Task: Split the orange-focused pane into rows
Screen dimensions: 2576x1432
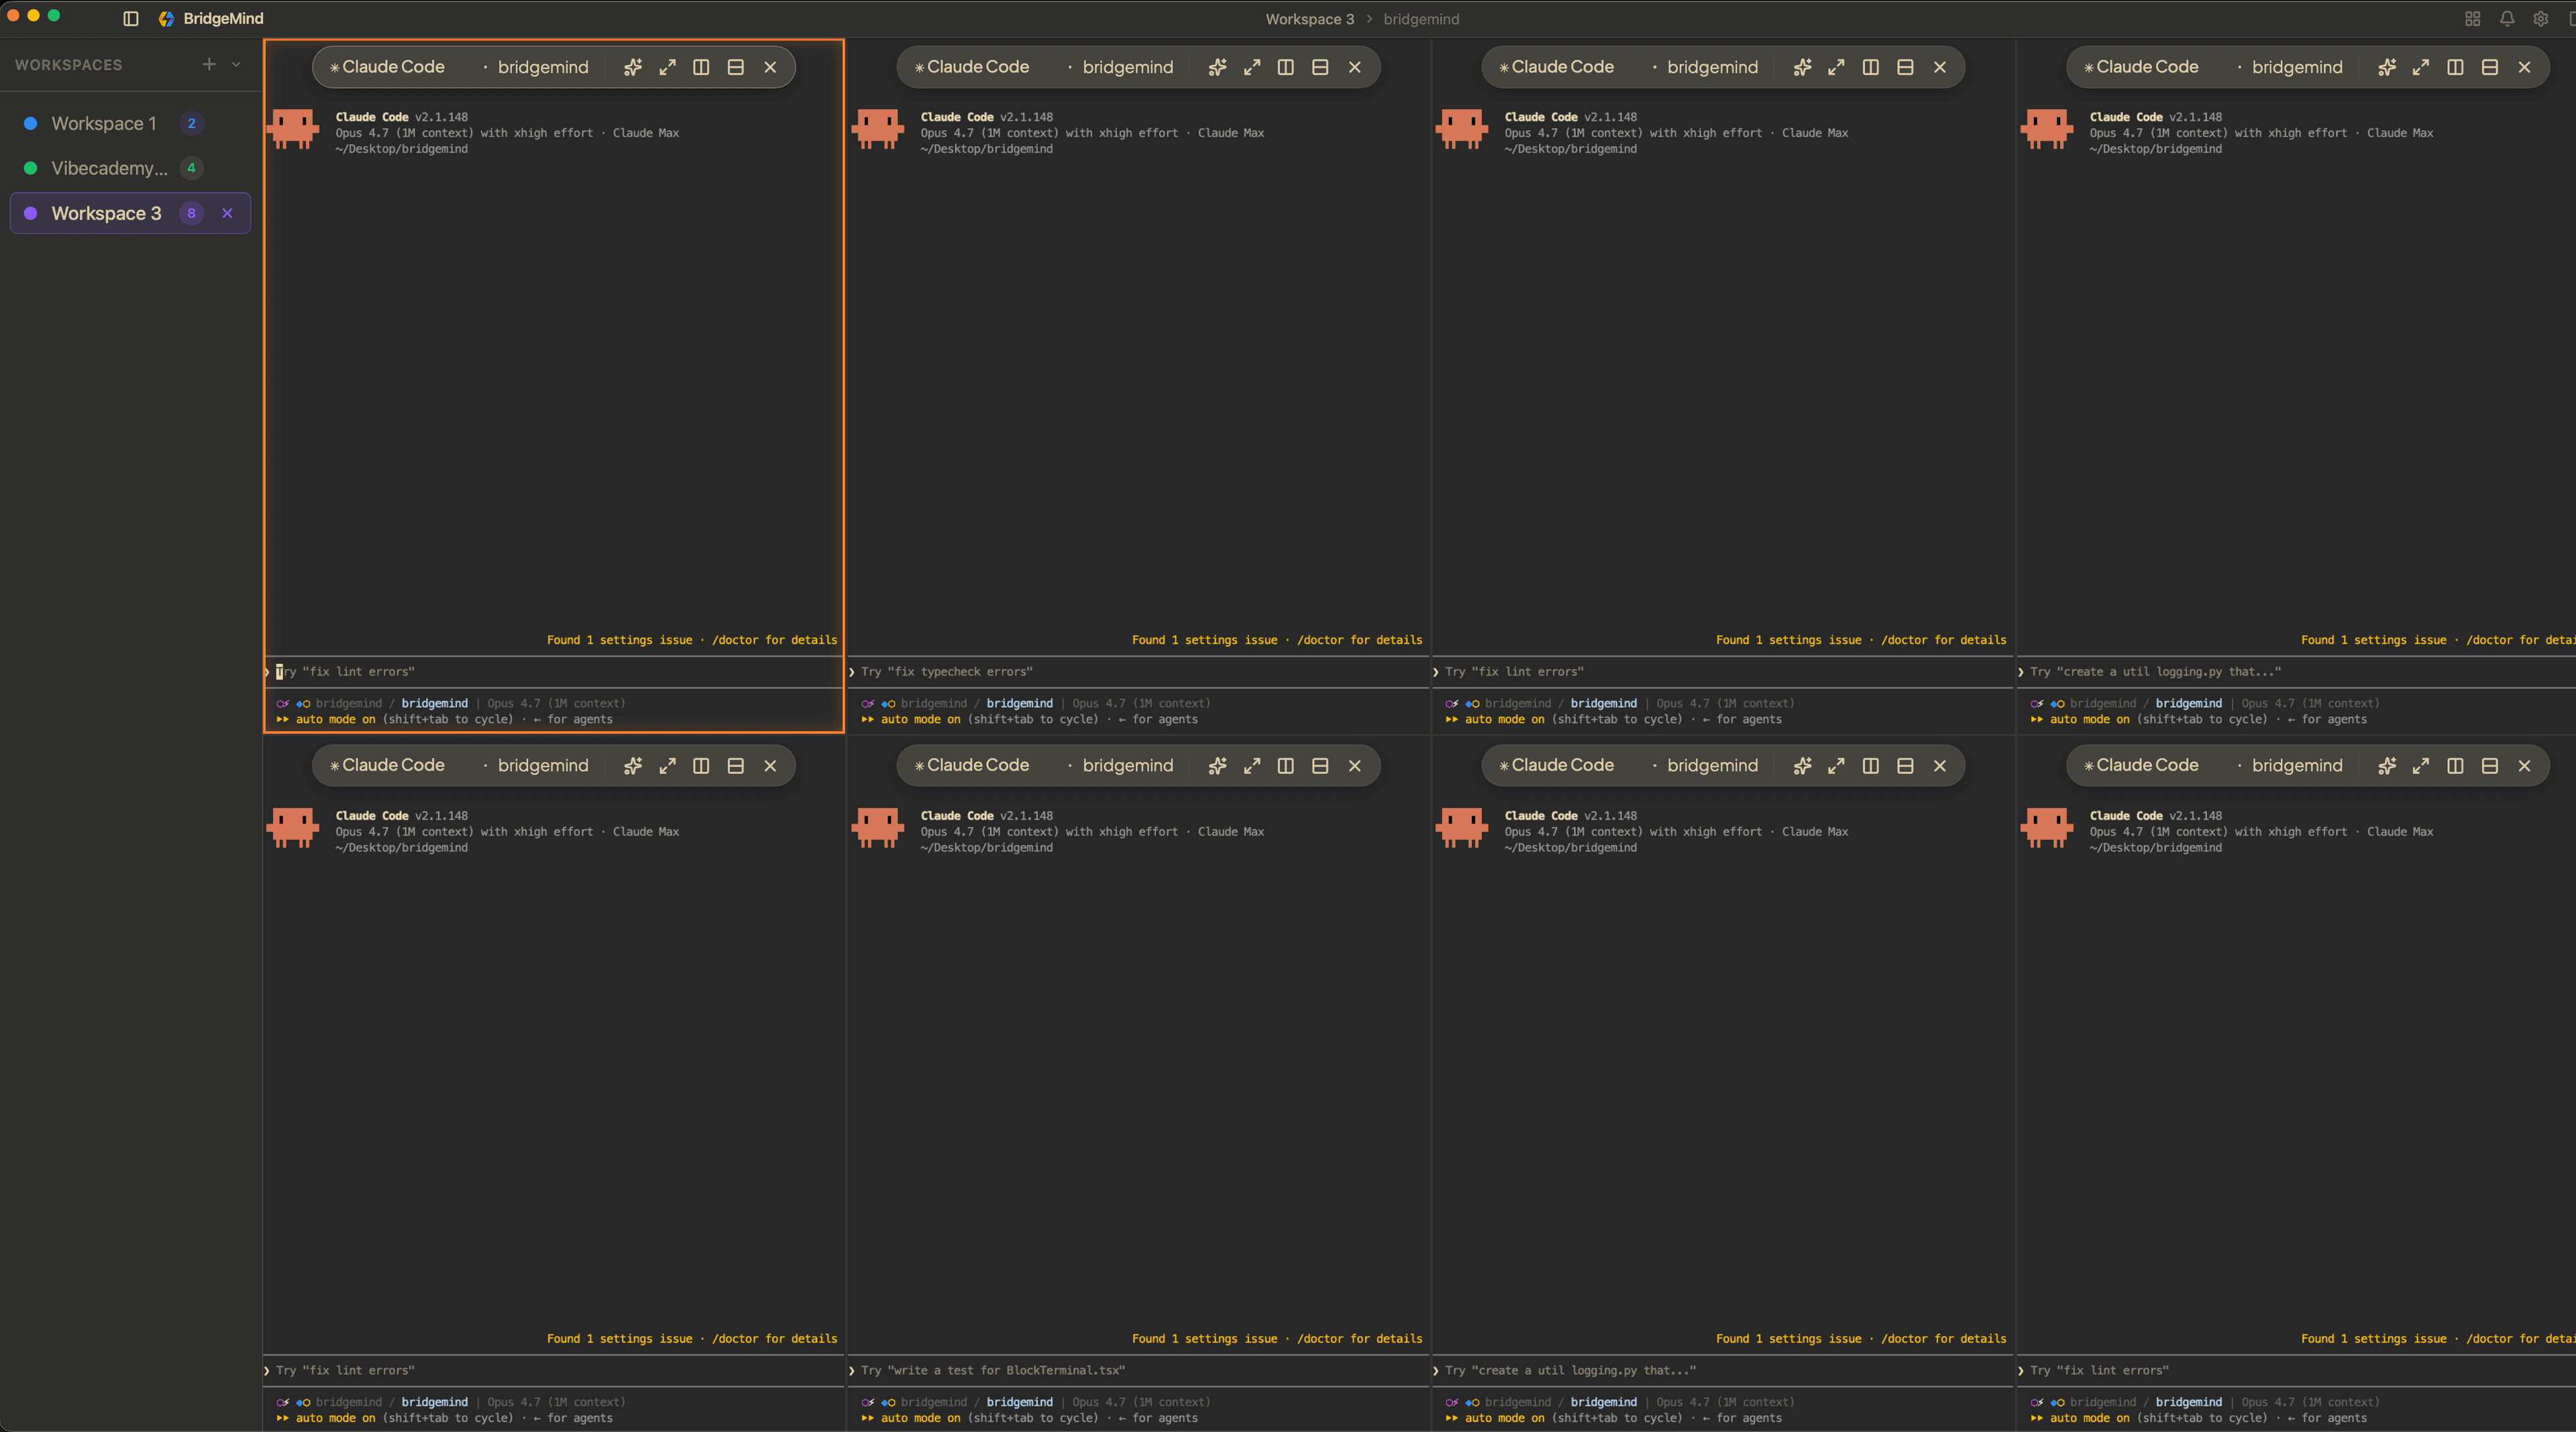Action: point(736,67)
